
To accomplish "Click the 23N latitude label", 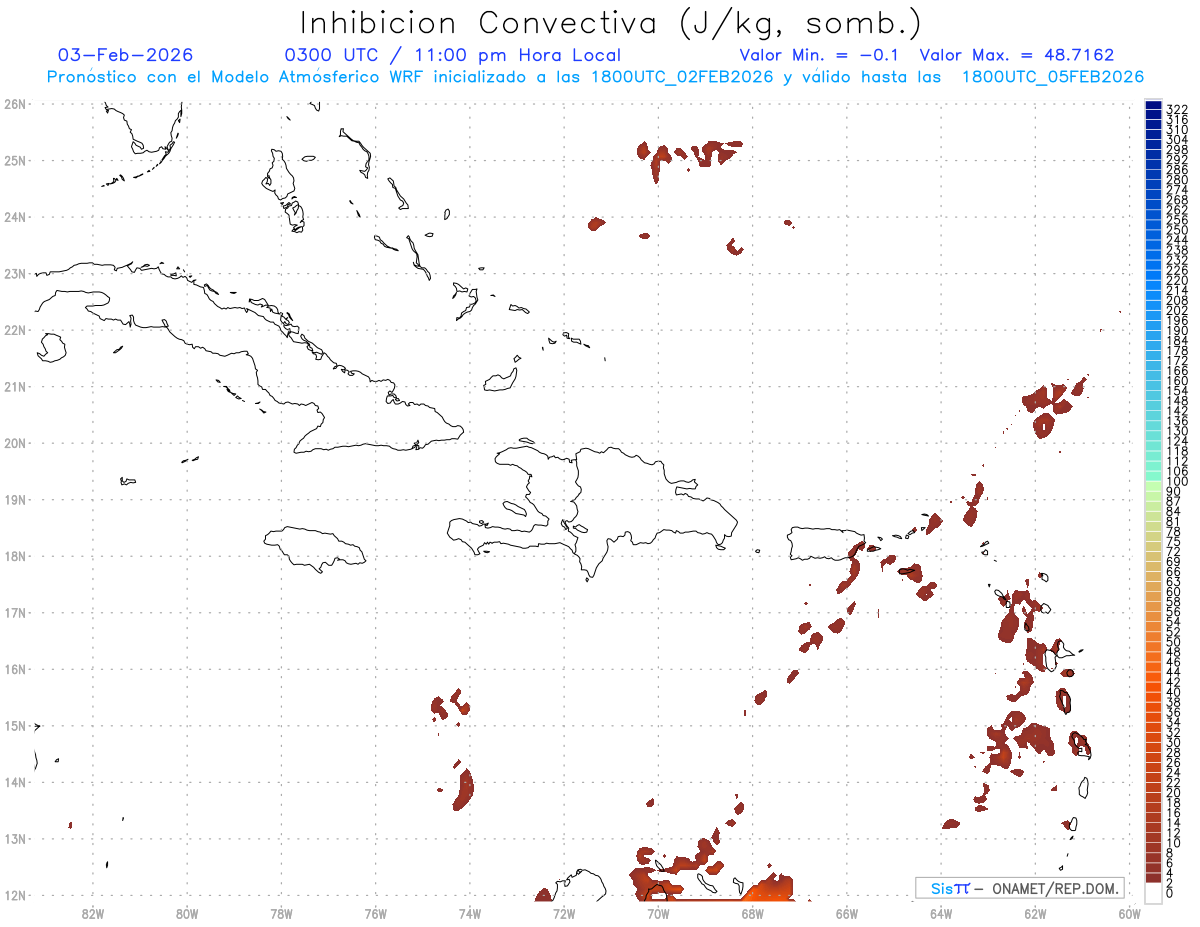I will [14, 273].
